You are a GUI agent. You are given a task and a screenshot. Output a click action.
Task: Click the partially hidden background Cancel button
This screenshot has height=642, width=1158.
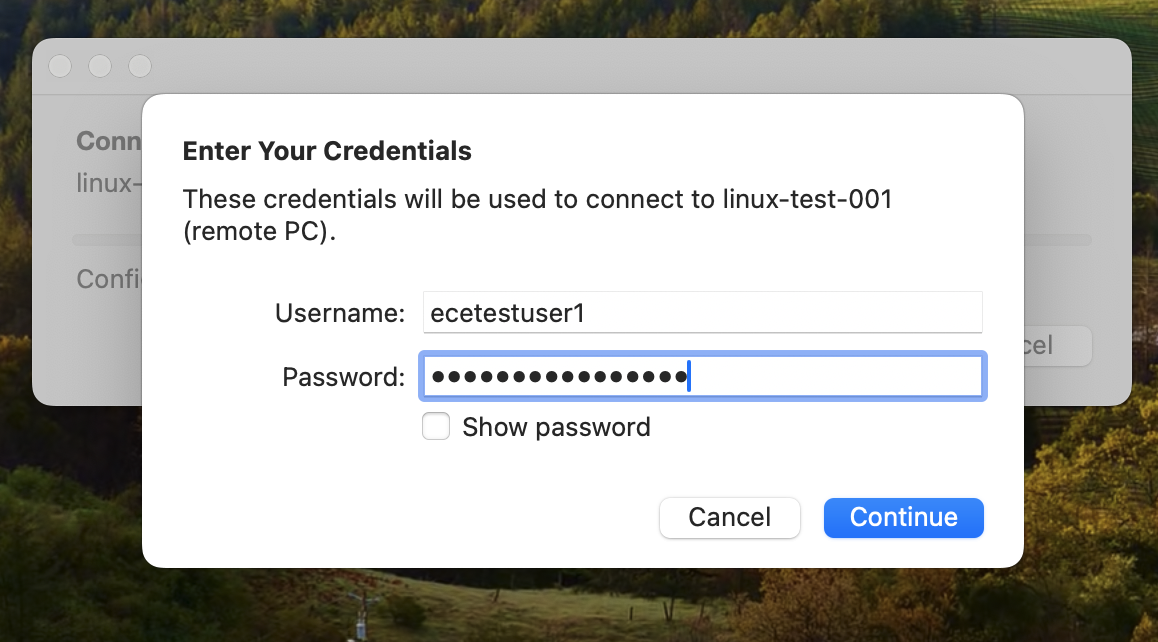[x=1058, y=345]
